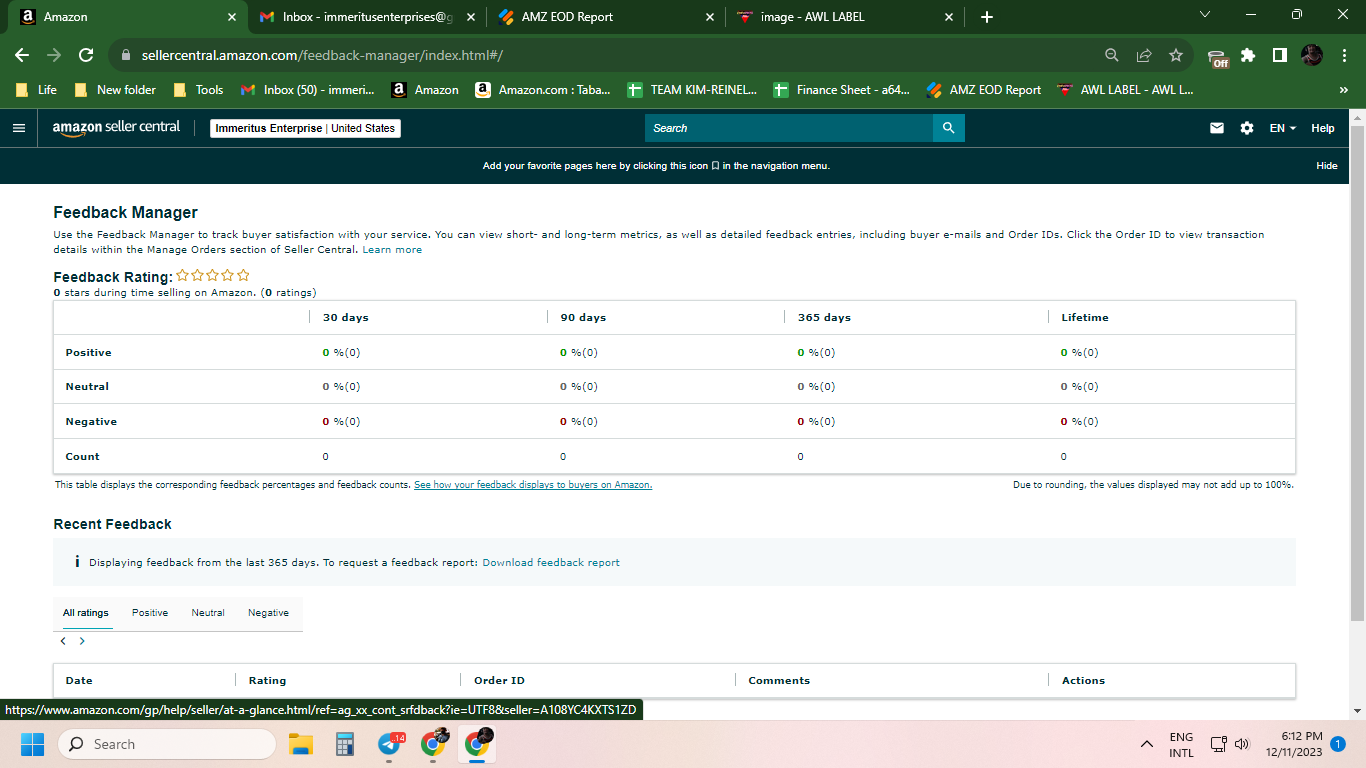
Task: Open the Chrome three-dot menu
Action: (1345, 55)
